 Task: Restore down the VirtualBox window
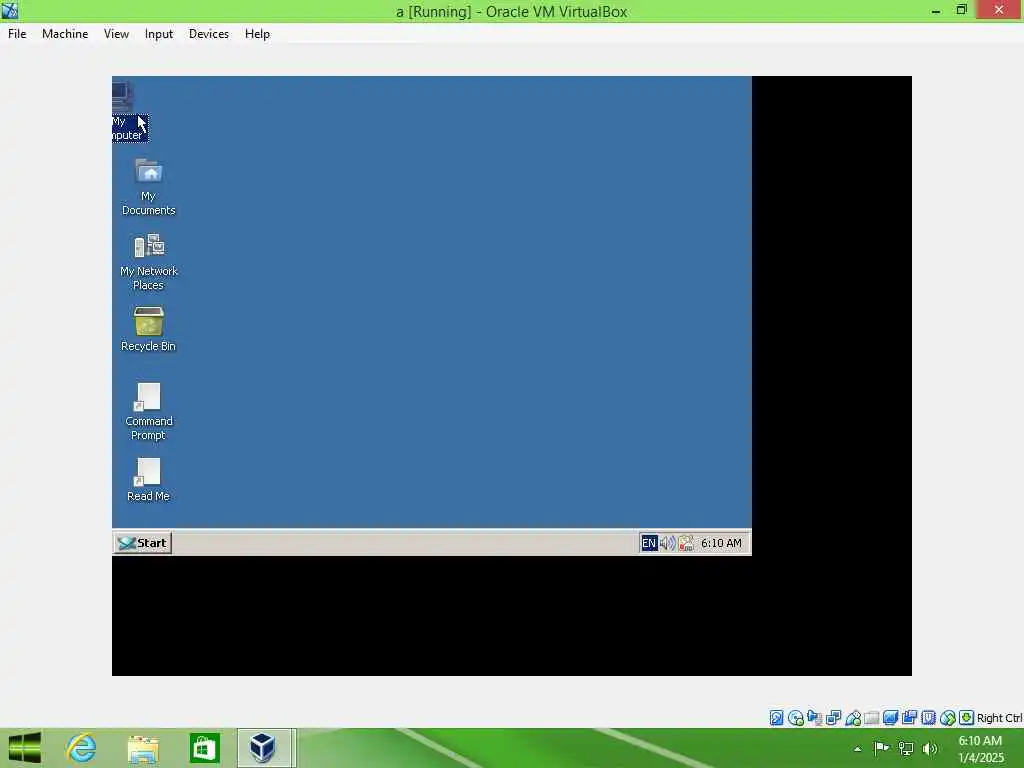point(961,10)
